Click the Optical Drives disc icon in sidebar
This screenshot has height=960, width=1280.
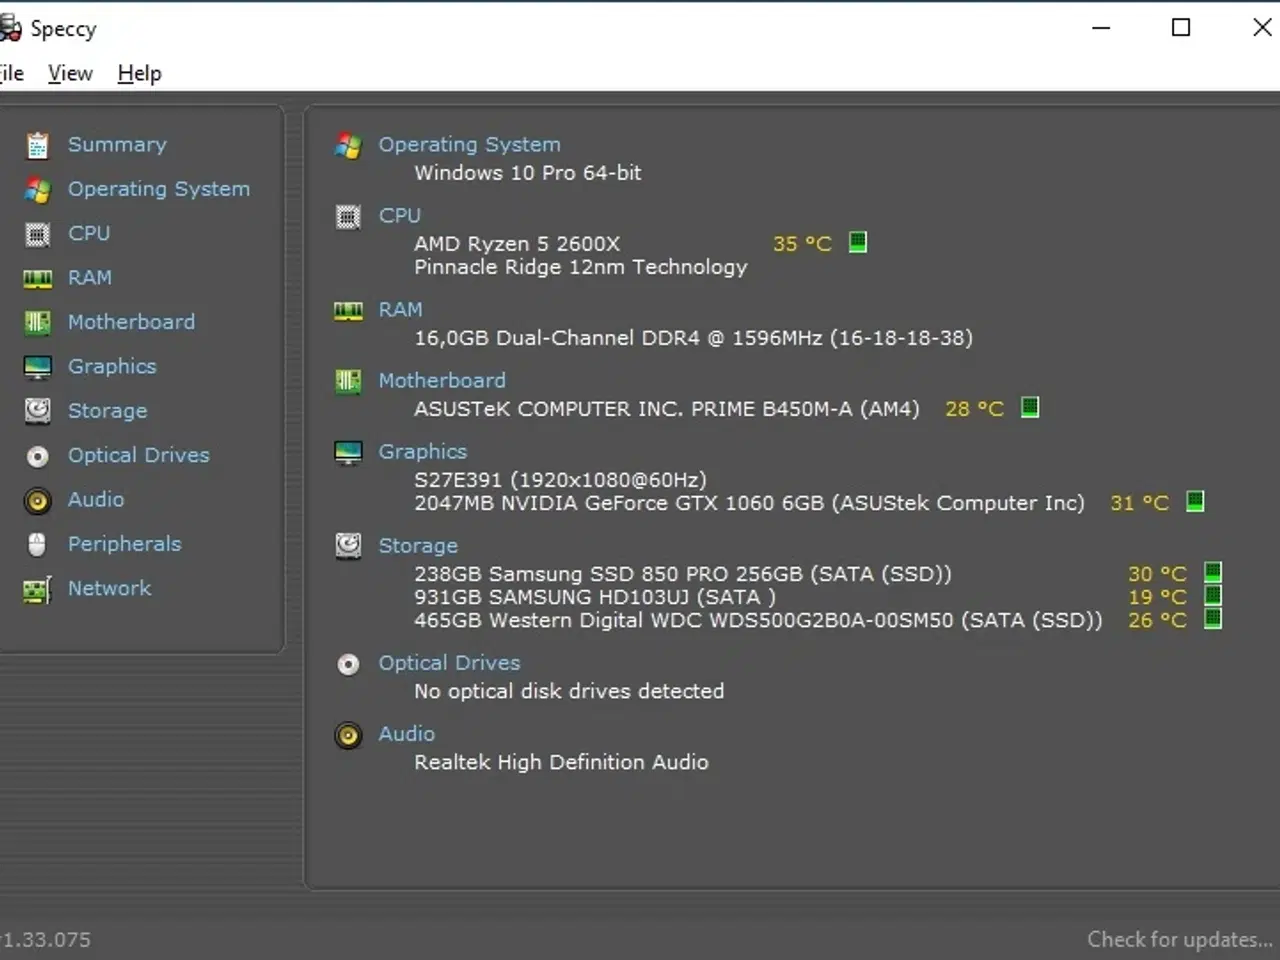tap(37, 456)
